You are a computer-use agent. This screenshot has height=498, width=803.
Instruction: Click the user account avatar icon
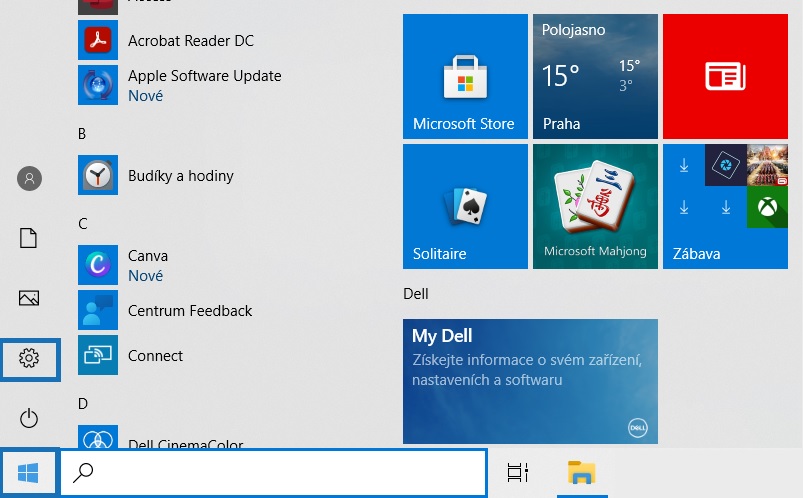coord(29,178)
